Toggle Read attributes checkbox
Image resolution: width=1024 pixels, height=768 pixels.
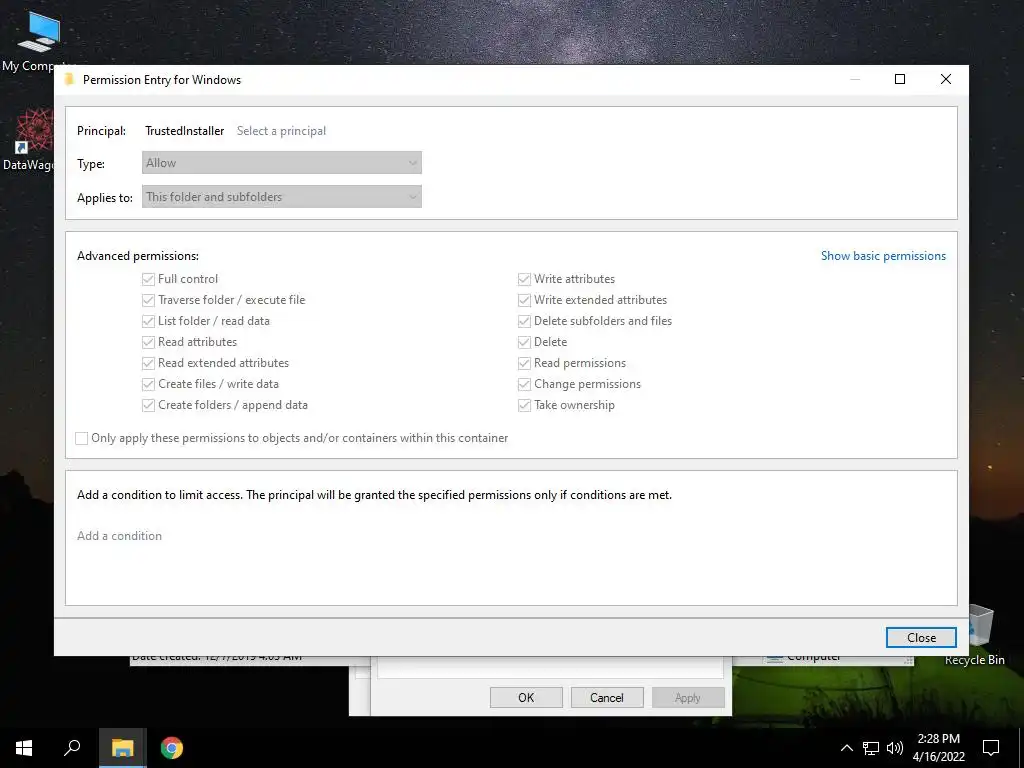148,342
